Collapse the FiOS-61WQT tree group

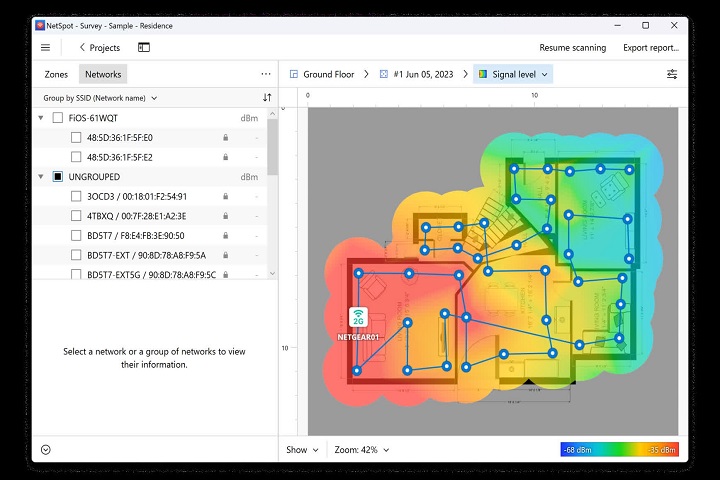pos(41,118)
